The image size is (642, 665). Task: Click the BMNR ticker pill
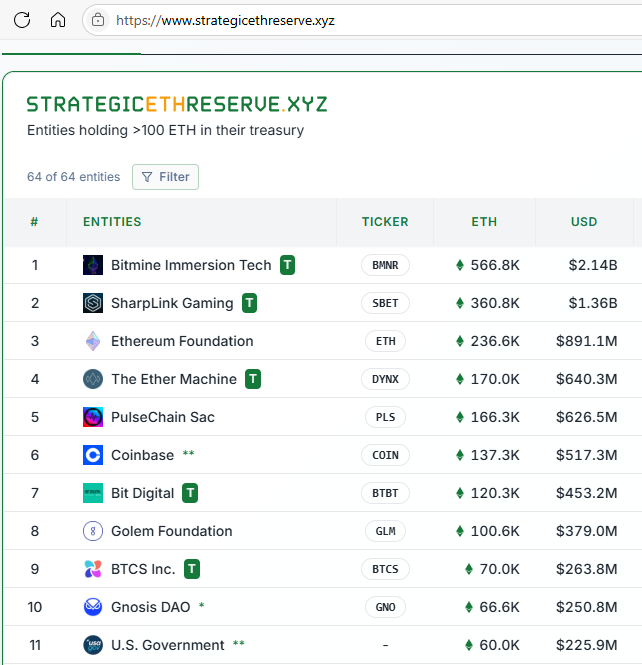(385, 265)
